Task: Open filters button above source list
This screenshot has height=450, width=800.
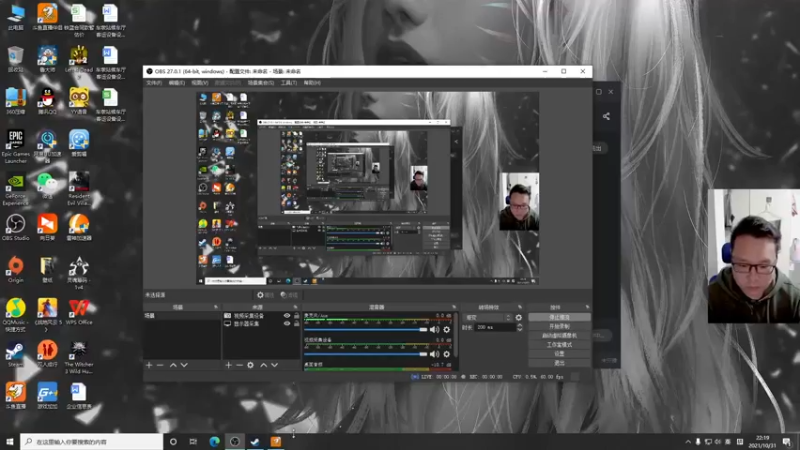Action: (289, 295)
